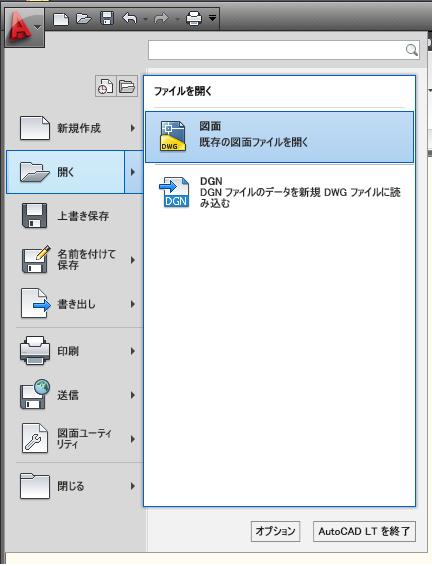432x566 pixels.
Task: Click the DWG file icon
Action: click(x=173, y=136)
